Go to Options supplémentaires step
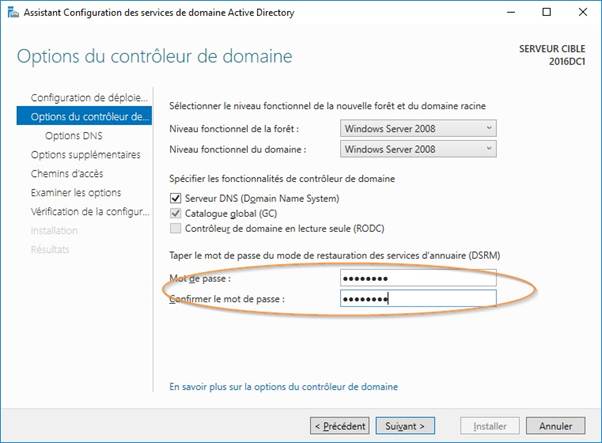Screen dimensions: 602x443 click(x=86, y=154)
